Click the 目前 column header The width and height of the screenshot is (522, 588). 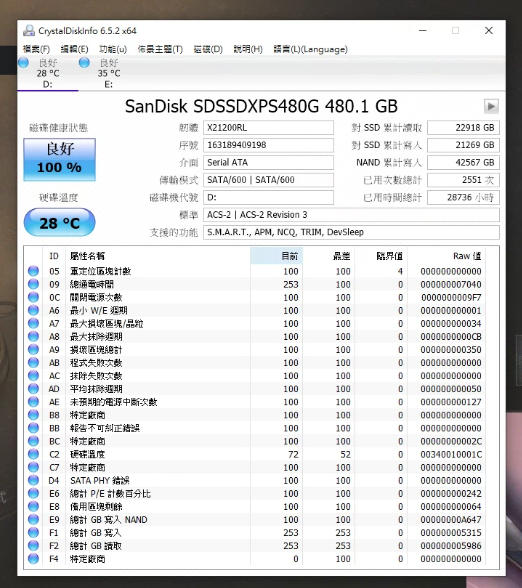coord(276,256)
